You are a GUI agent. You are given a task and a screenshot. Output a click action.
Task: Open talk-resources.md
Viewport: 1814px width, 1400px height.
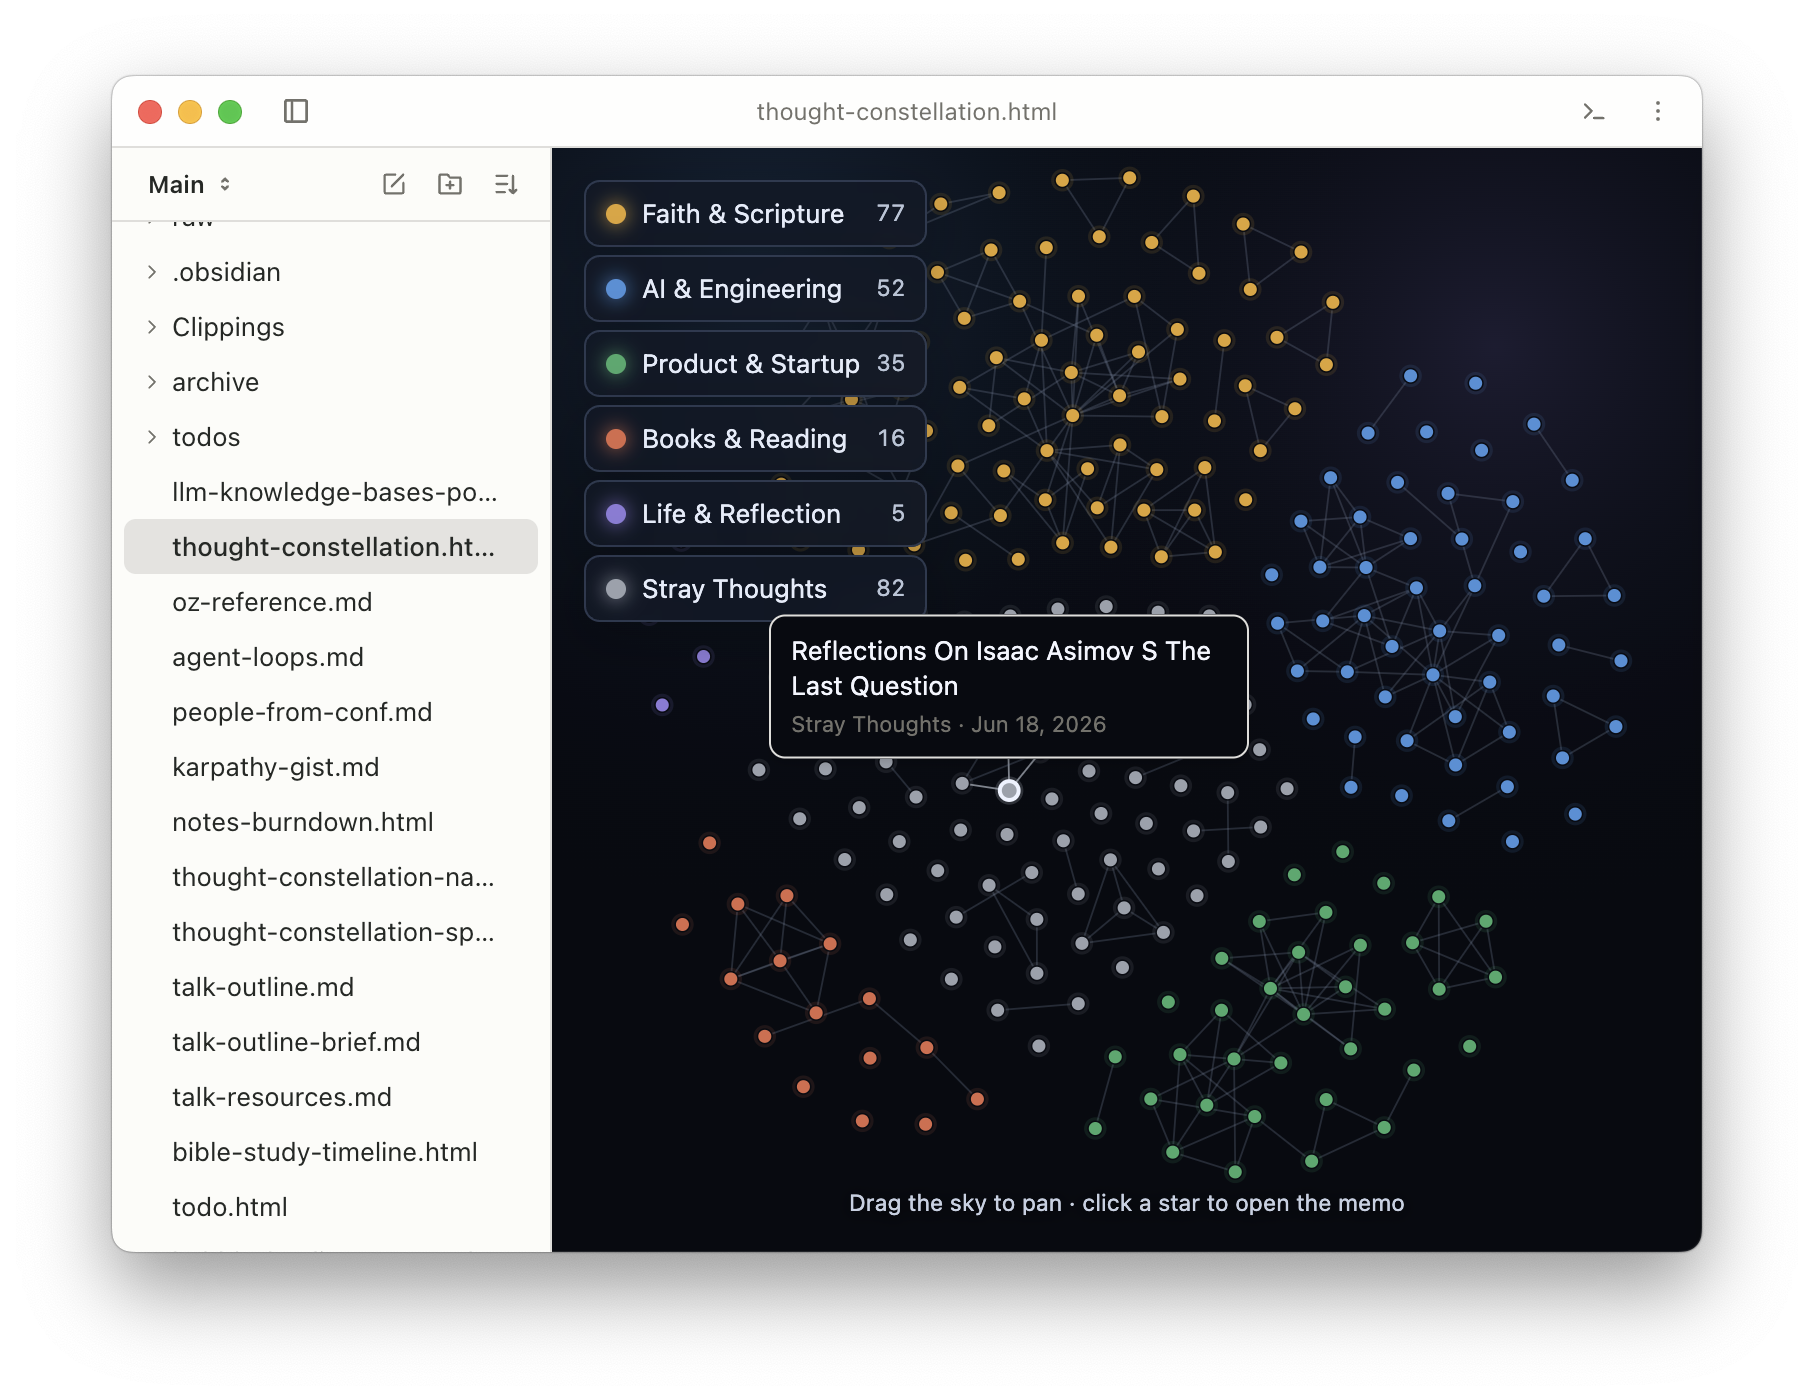pyautogui.click(x=331, y=1097)
